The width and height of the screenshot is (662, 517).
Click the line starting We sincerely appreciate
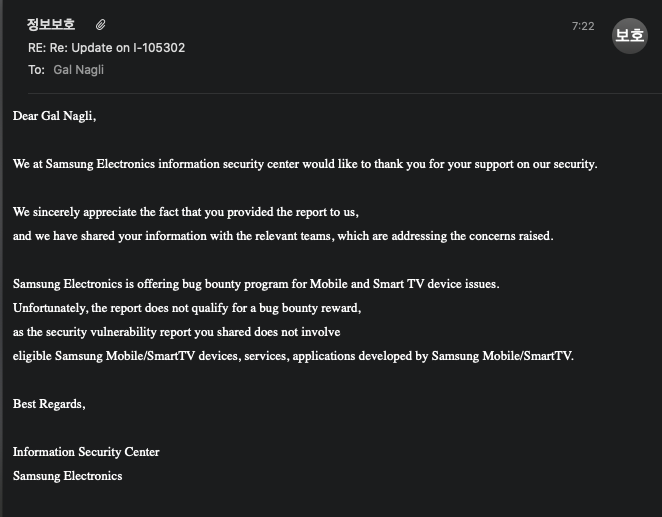coord(186,212)
